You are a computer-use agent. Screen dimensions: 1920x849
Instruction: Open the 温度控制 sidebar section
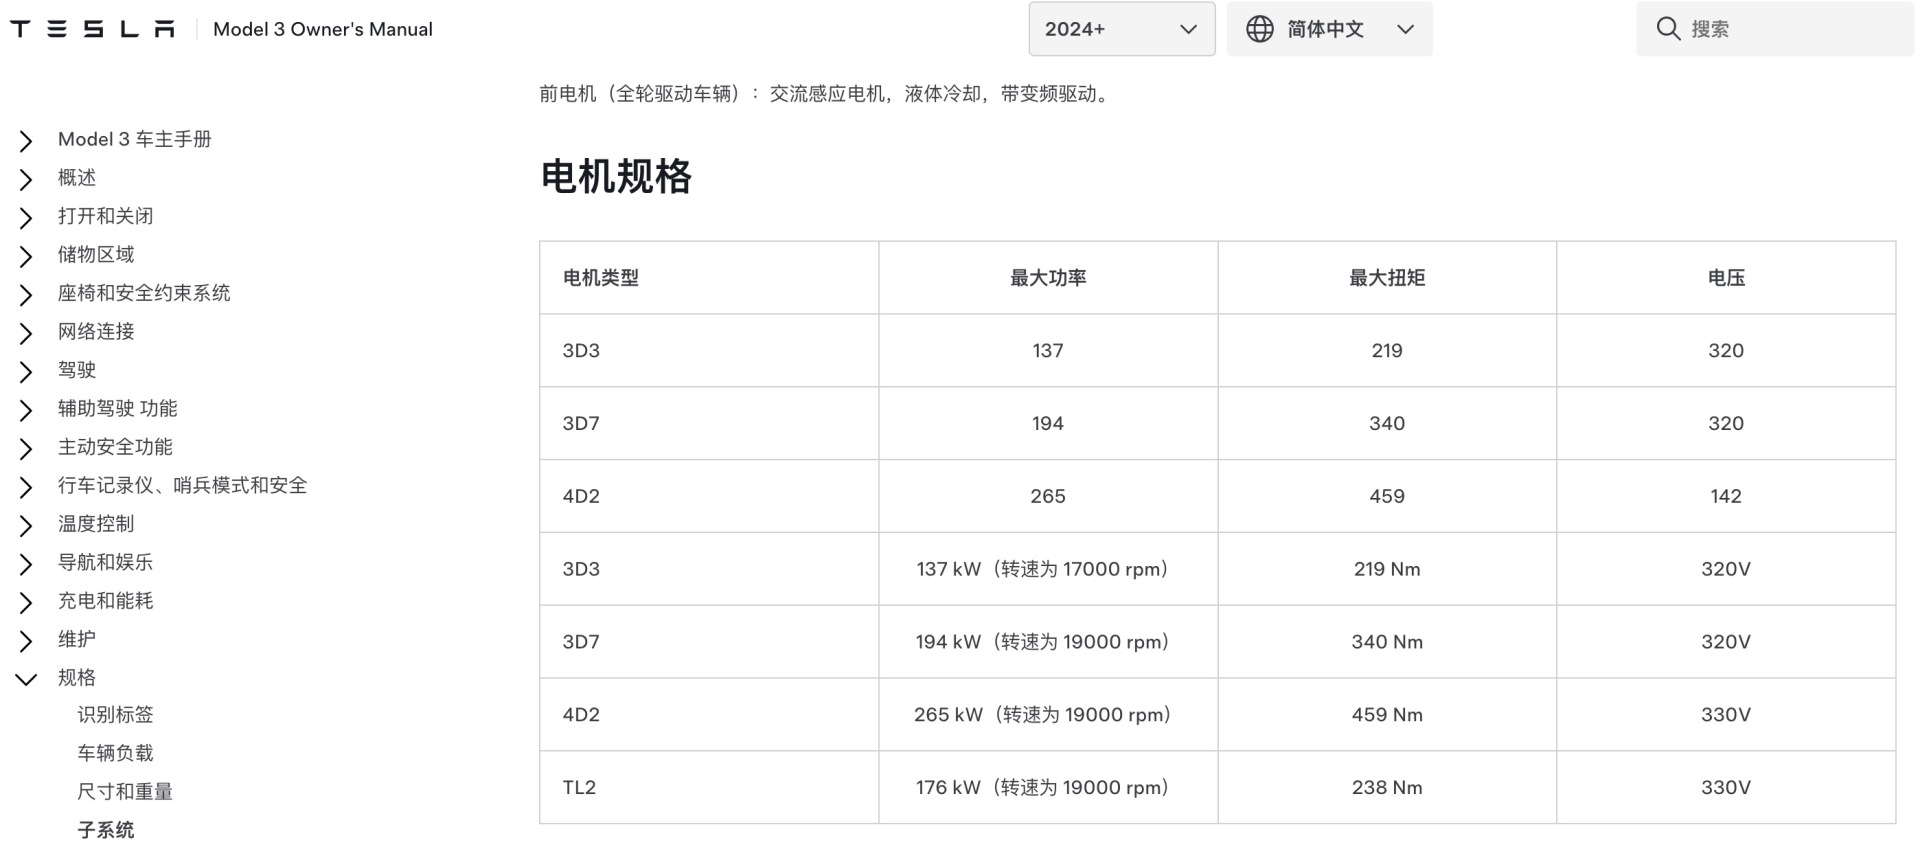point(96,524)
